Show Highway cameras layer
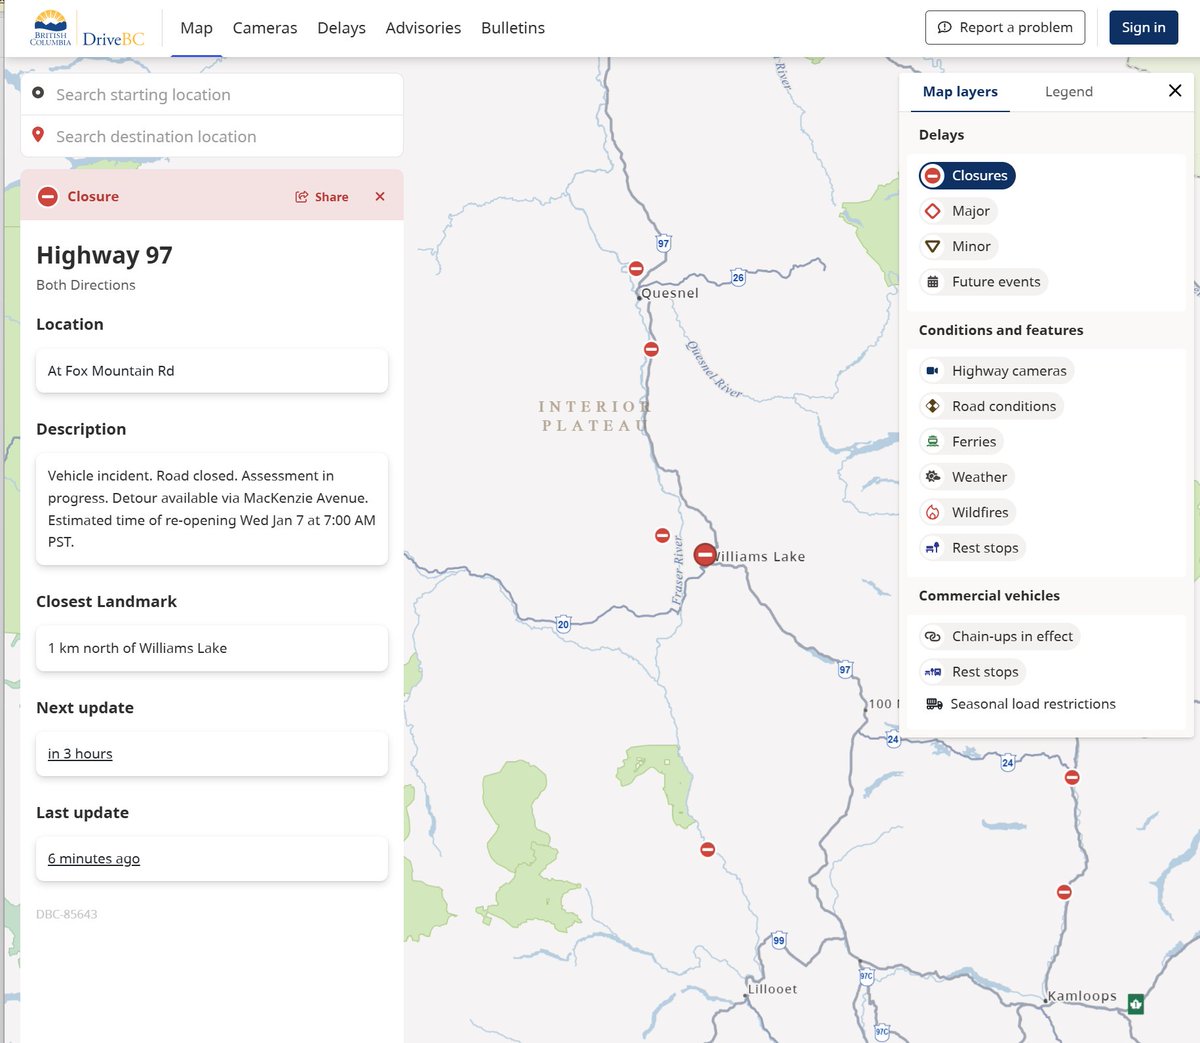 click(996, 371)
